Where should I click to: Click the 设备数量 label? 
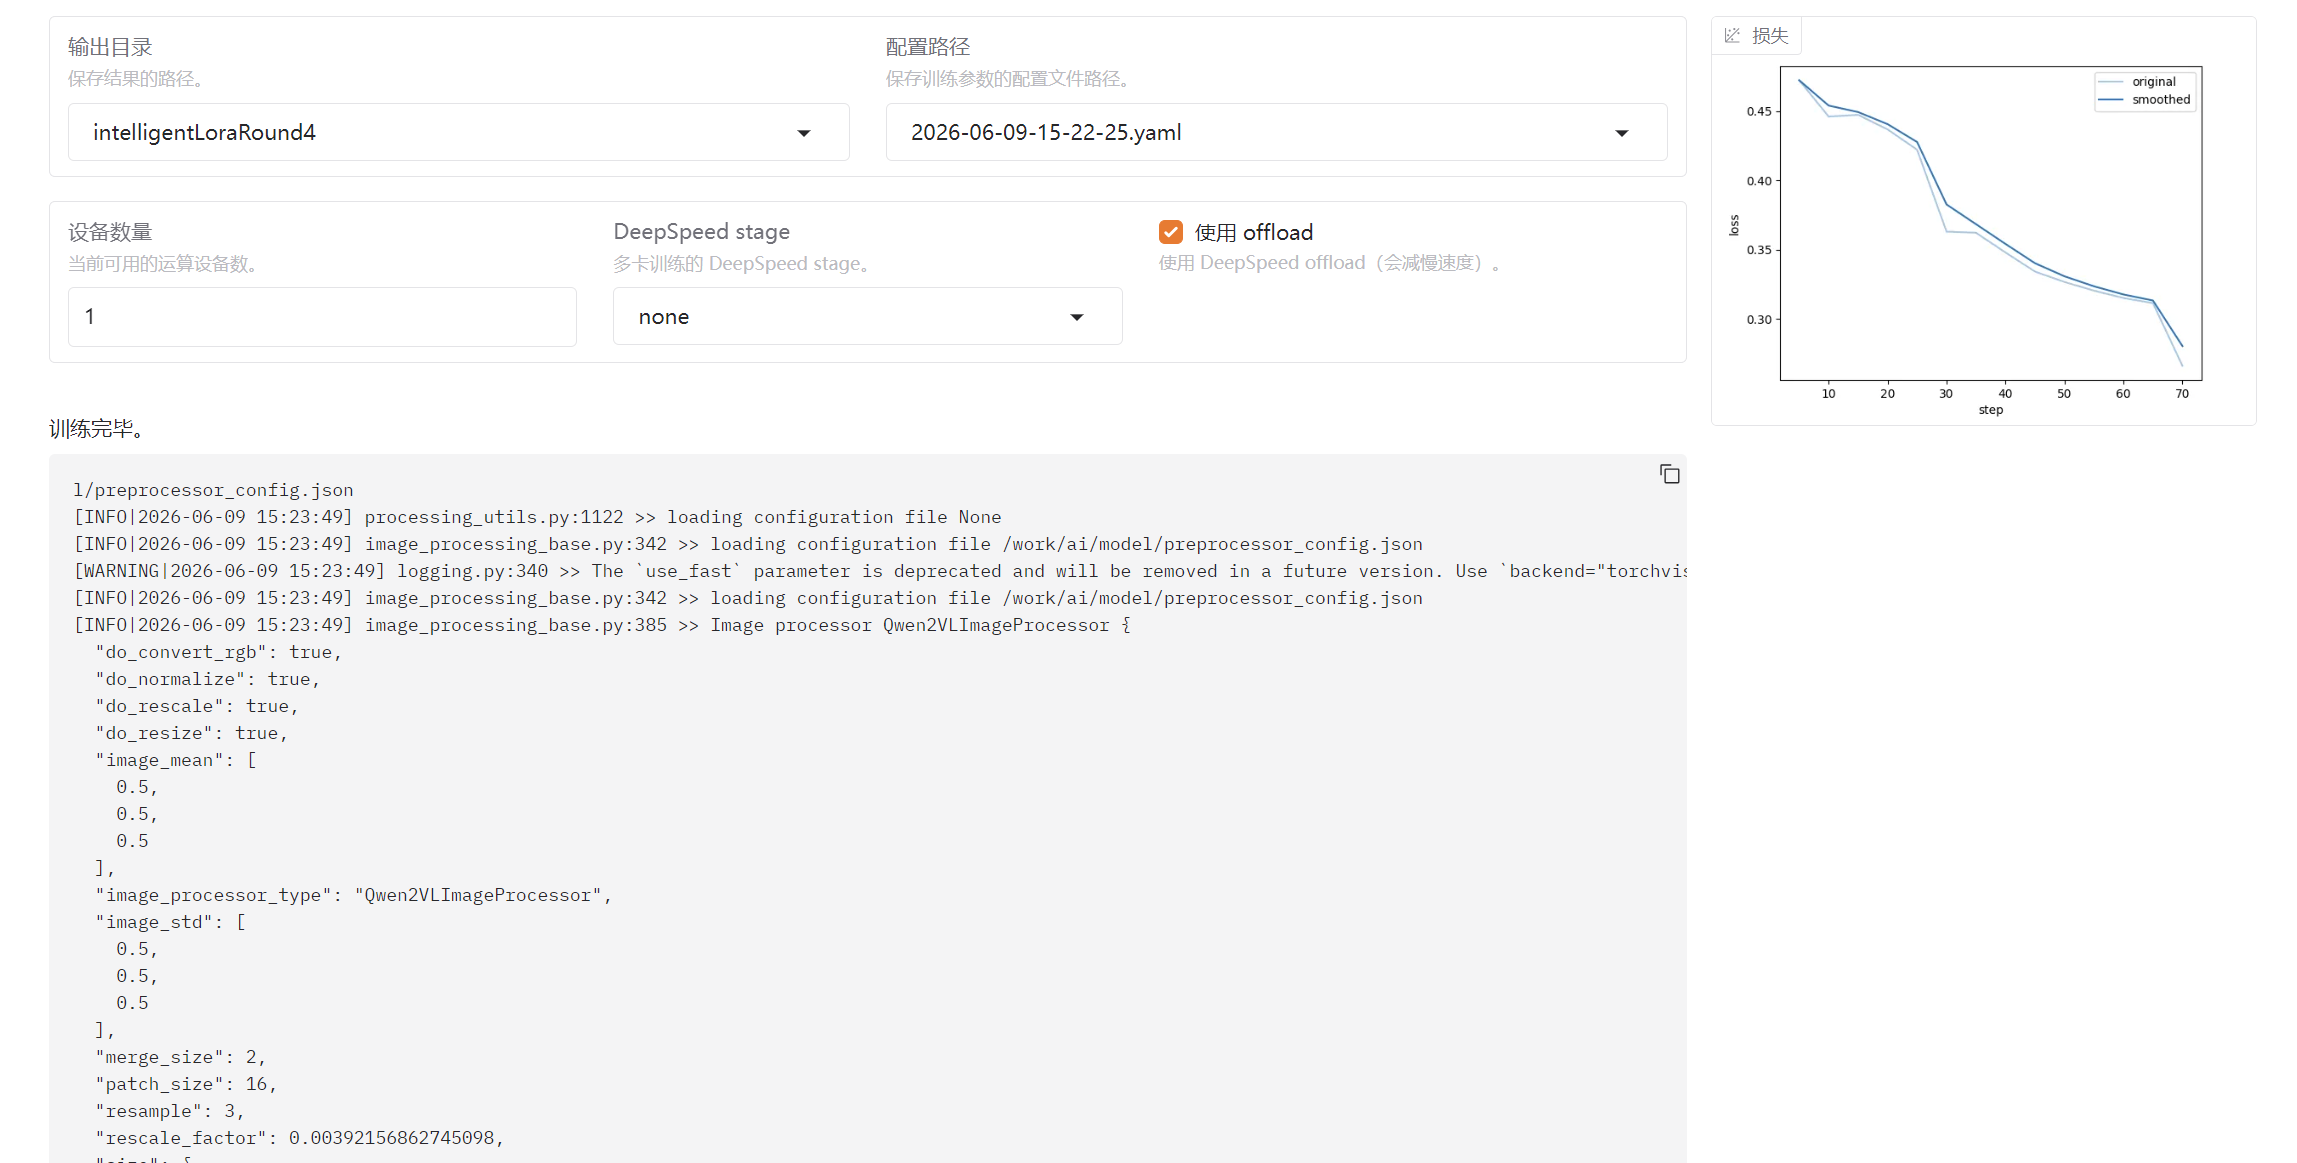(110, 232)
